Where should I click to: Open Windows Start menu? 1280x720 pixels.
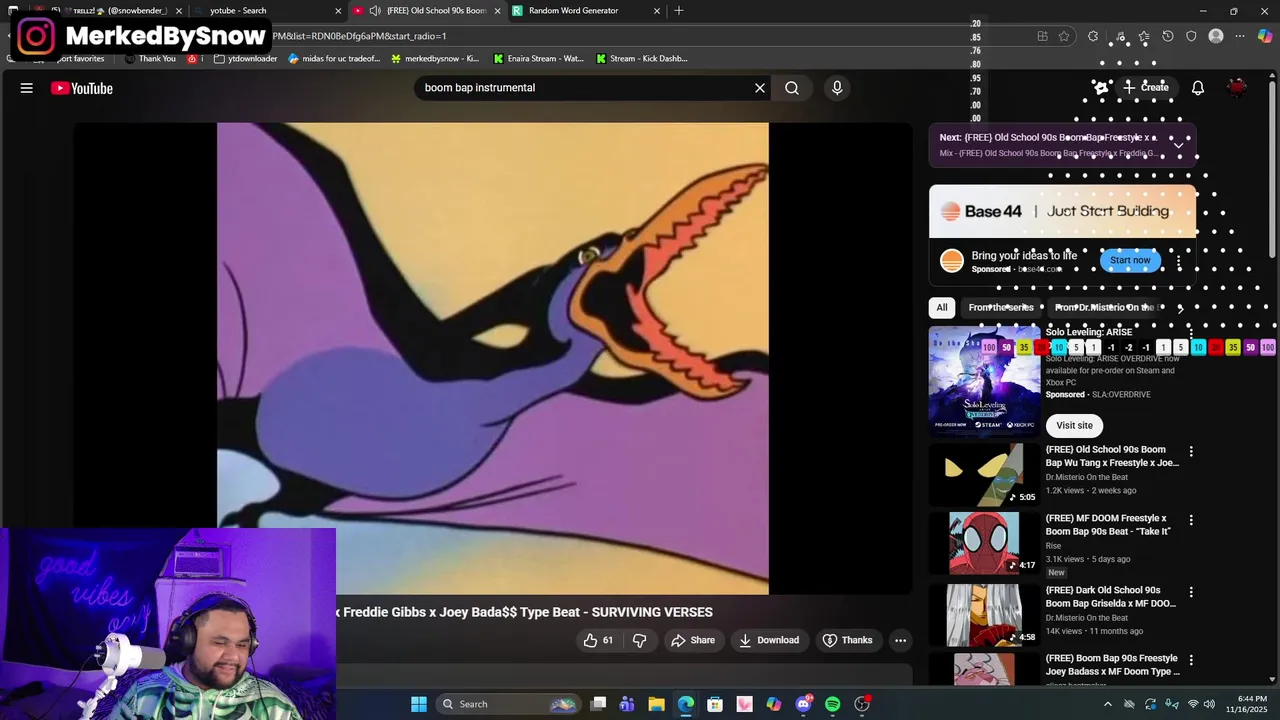(x=419, y=704)
